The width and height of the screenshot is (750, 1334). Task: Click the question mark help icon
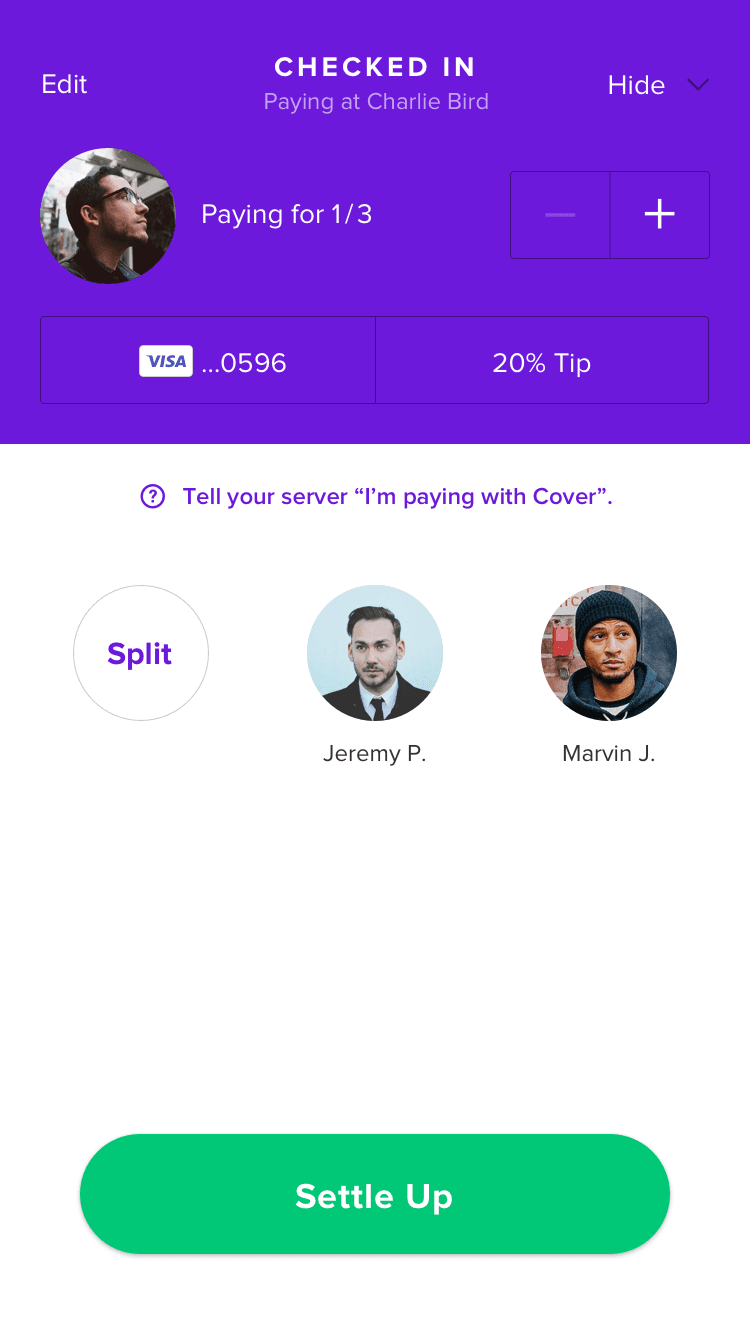tap(152, 496)
